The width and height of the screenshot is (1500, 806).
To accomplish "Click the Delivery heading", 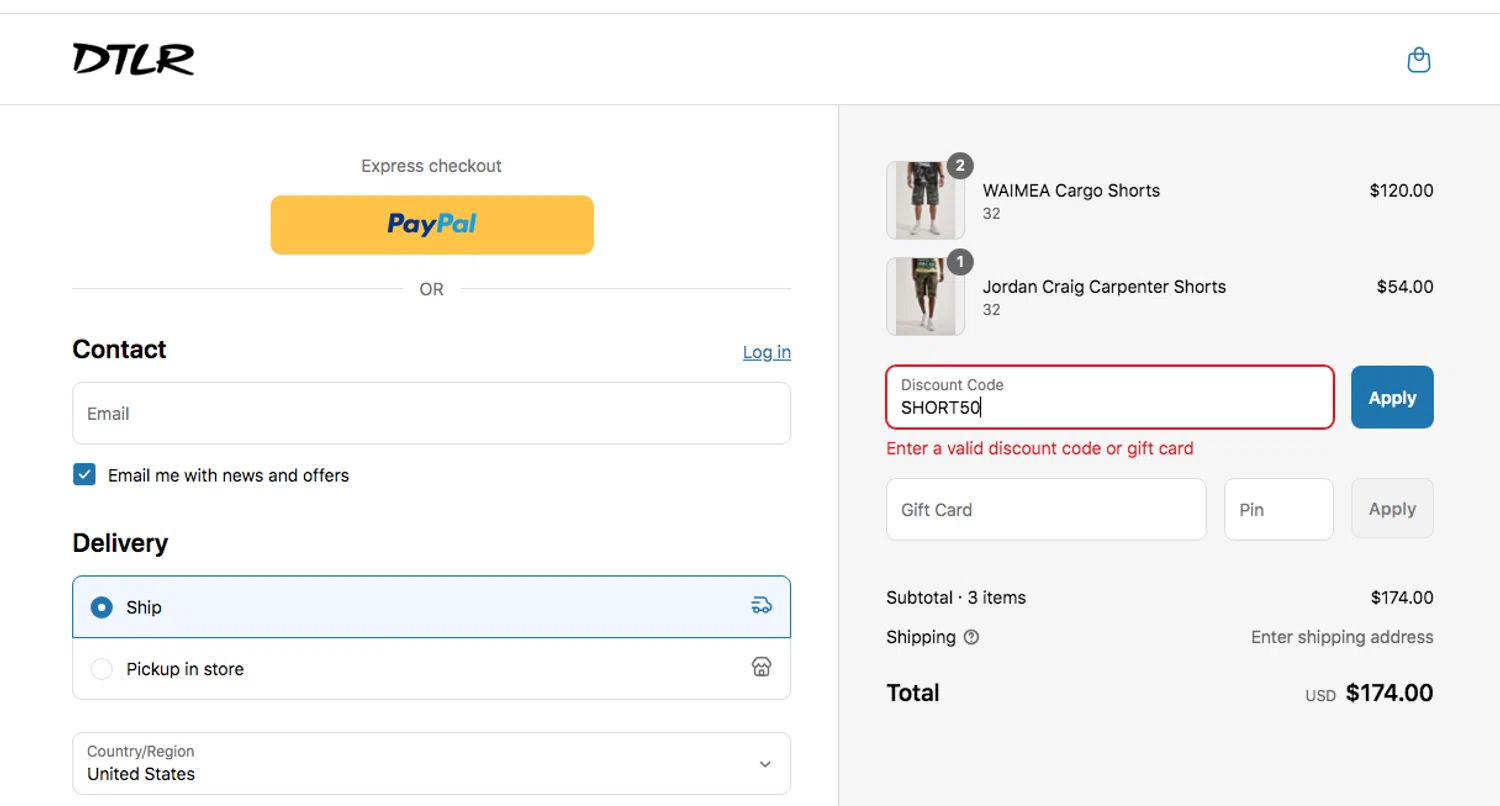I will (x=120, y=543).
